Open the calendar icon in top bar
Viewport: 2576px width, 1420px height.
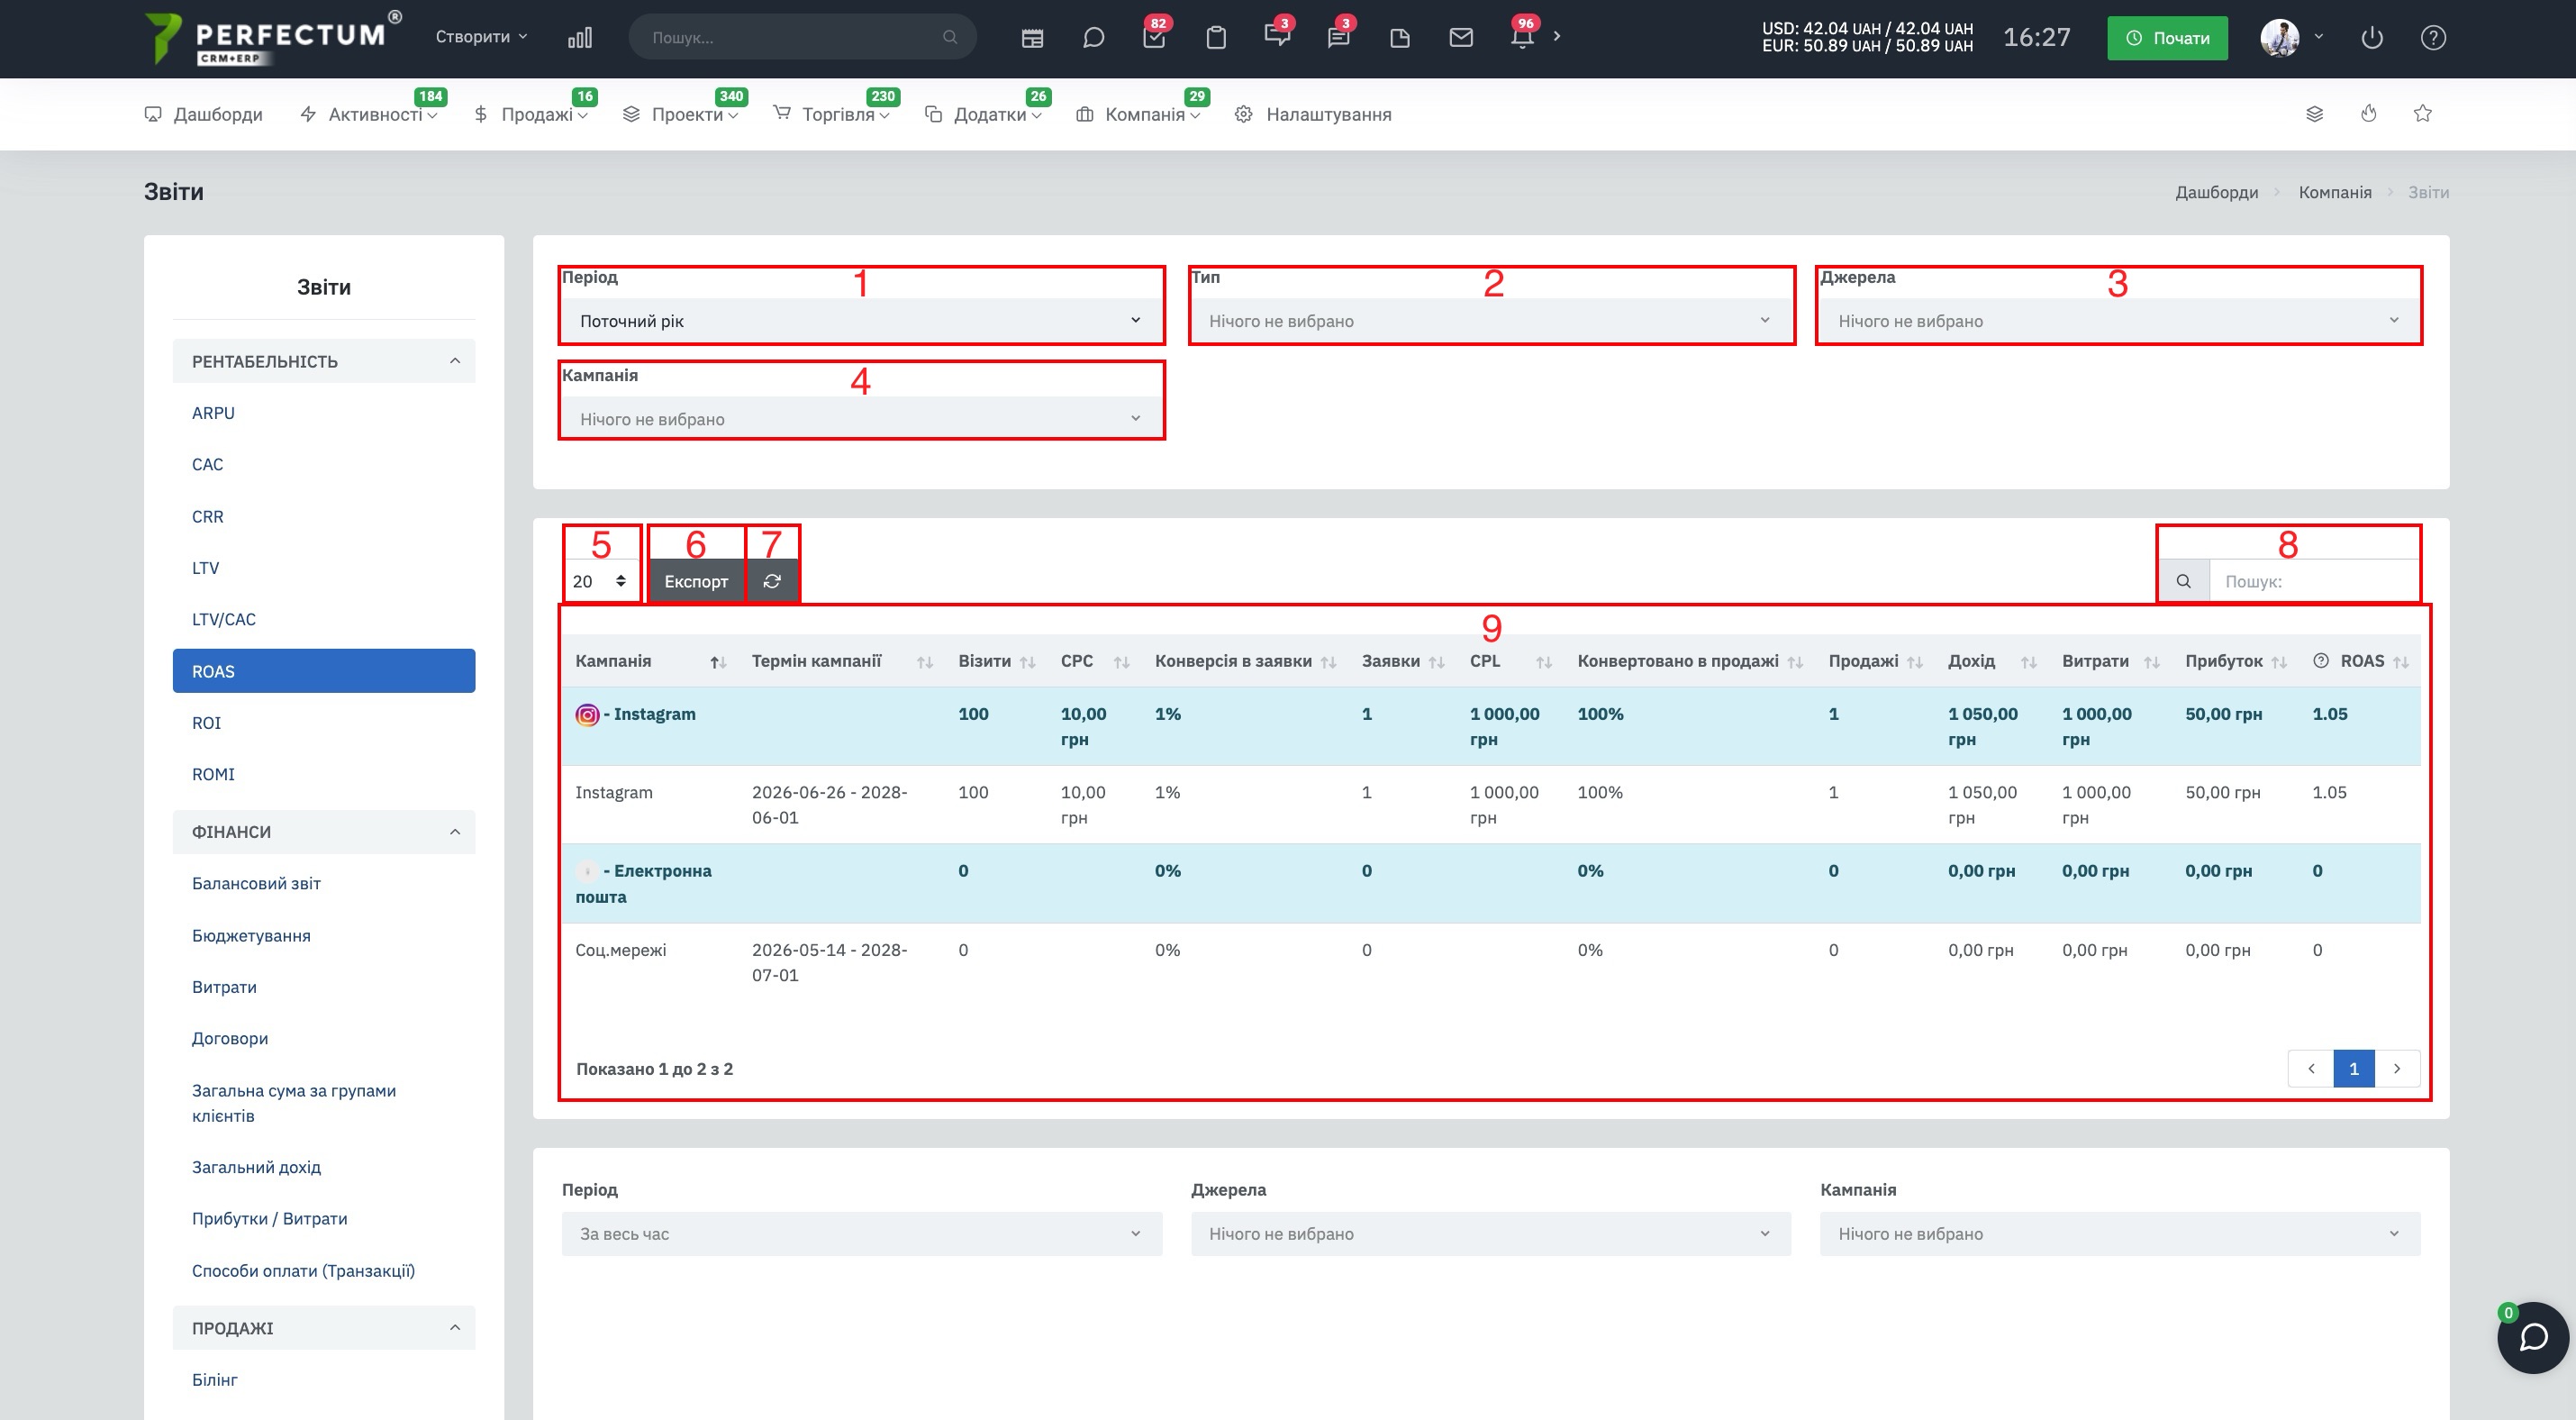pyautogui.click(x=1032, y=38)
